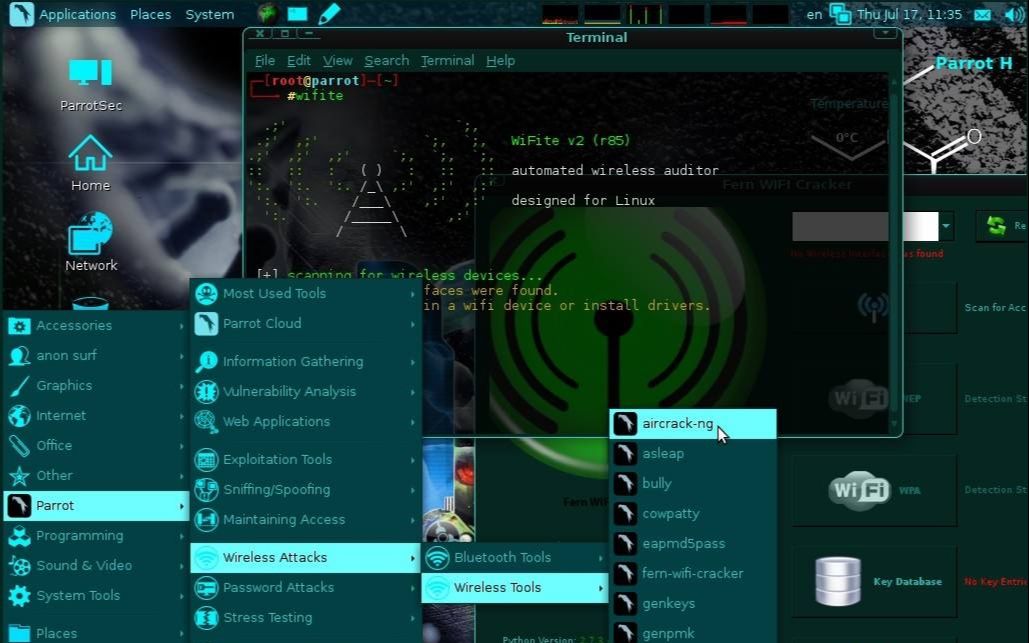Open the Applications menu in the top panel

[x=77, y=14]
